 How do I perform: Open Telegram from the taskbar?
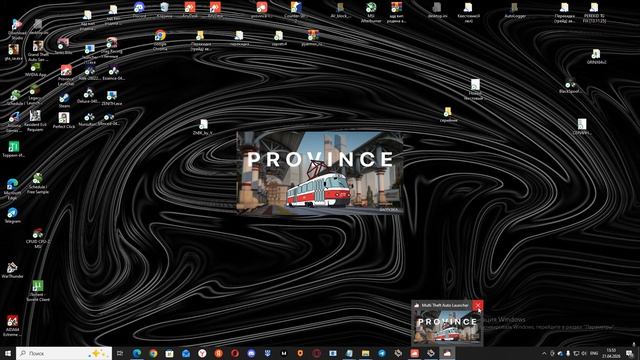click(382, 353)
